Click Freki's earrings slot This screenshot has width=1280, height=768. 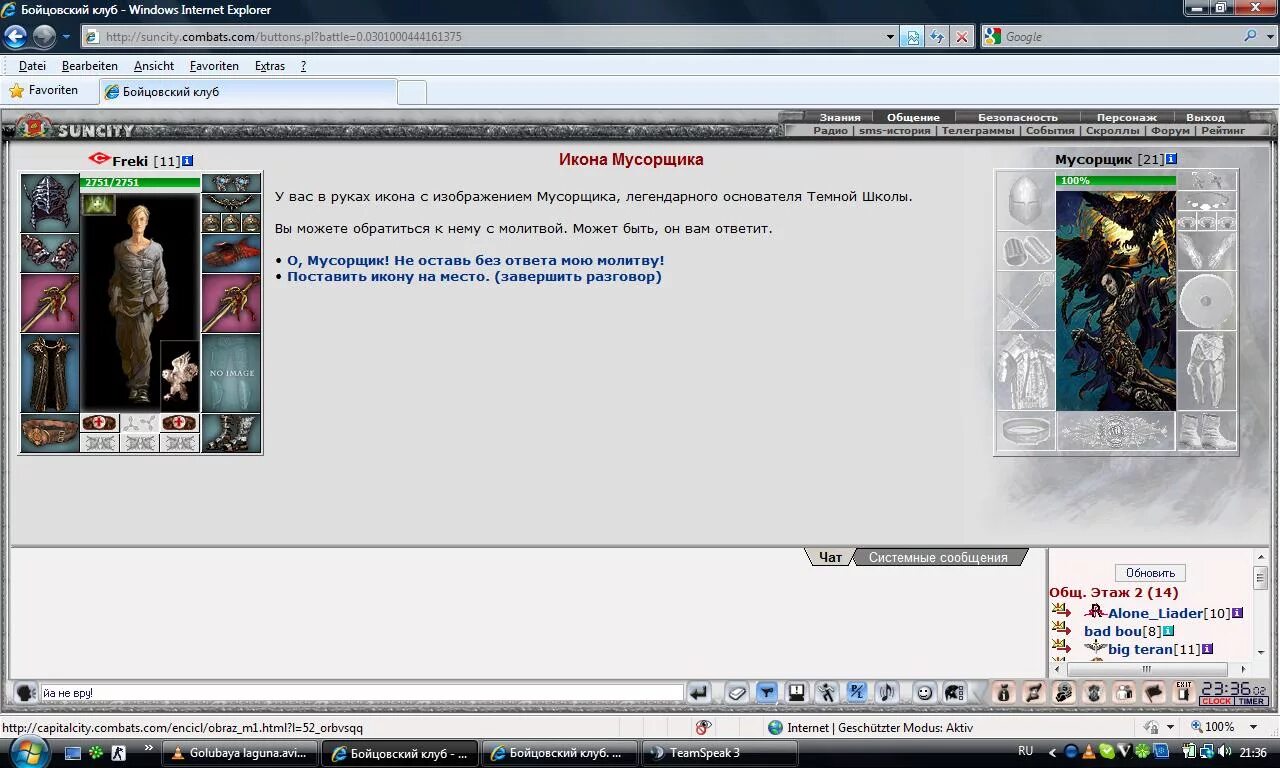(x=231, y=184)
